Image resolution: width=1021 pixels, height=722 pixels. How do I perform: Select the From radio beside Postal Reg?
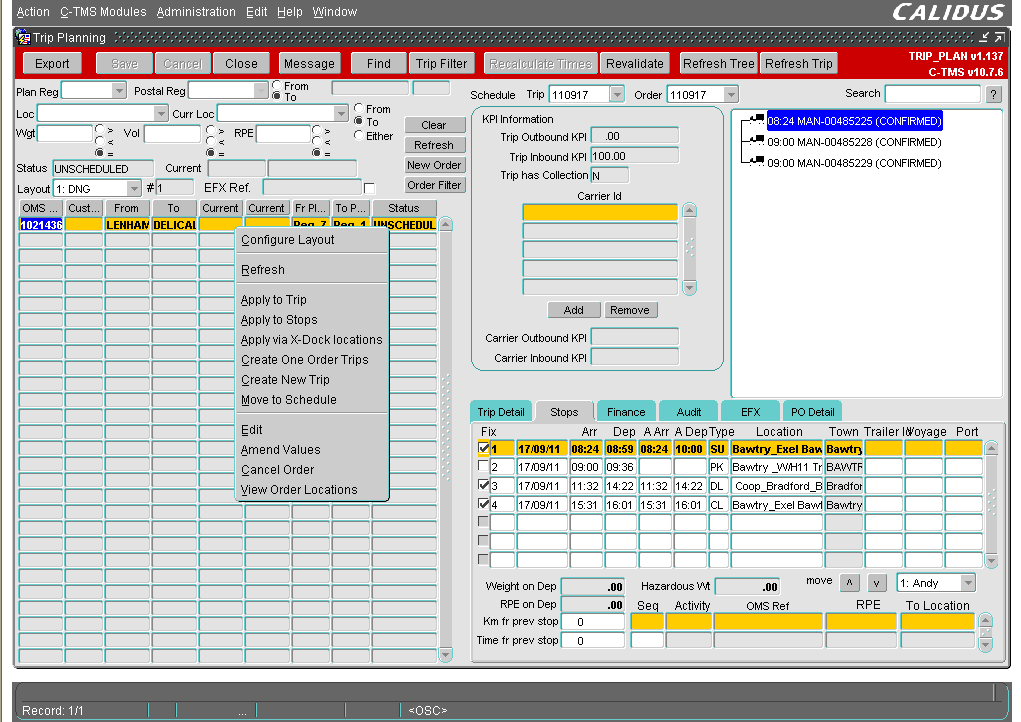[x=277, y=85]
